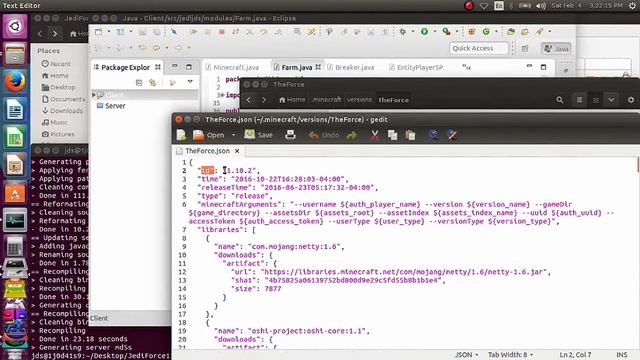The width and height of the screenshot is (640, 360).
Task: Select the Java perspective button
Action: point(556,49)
